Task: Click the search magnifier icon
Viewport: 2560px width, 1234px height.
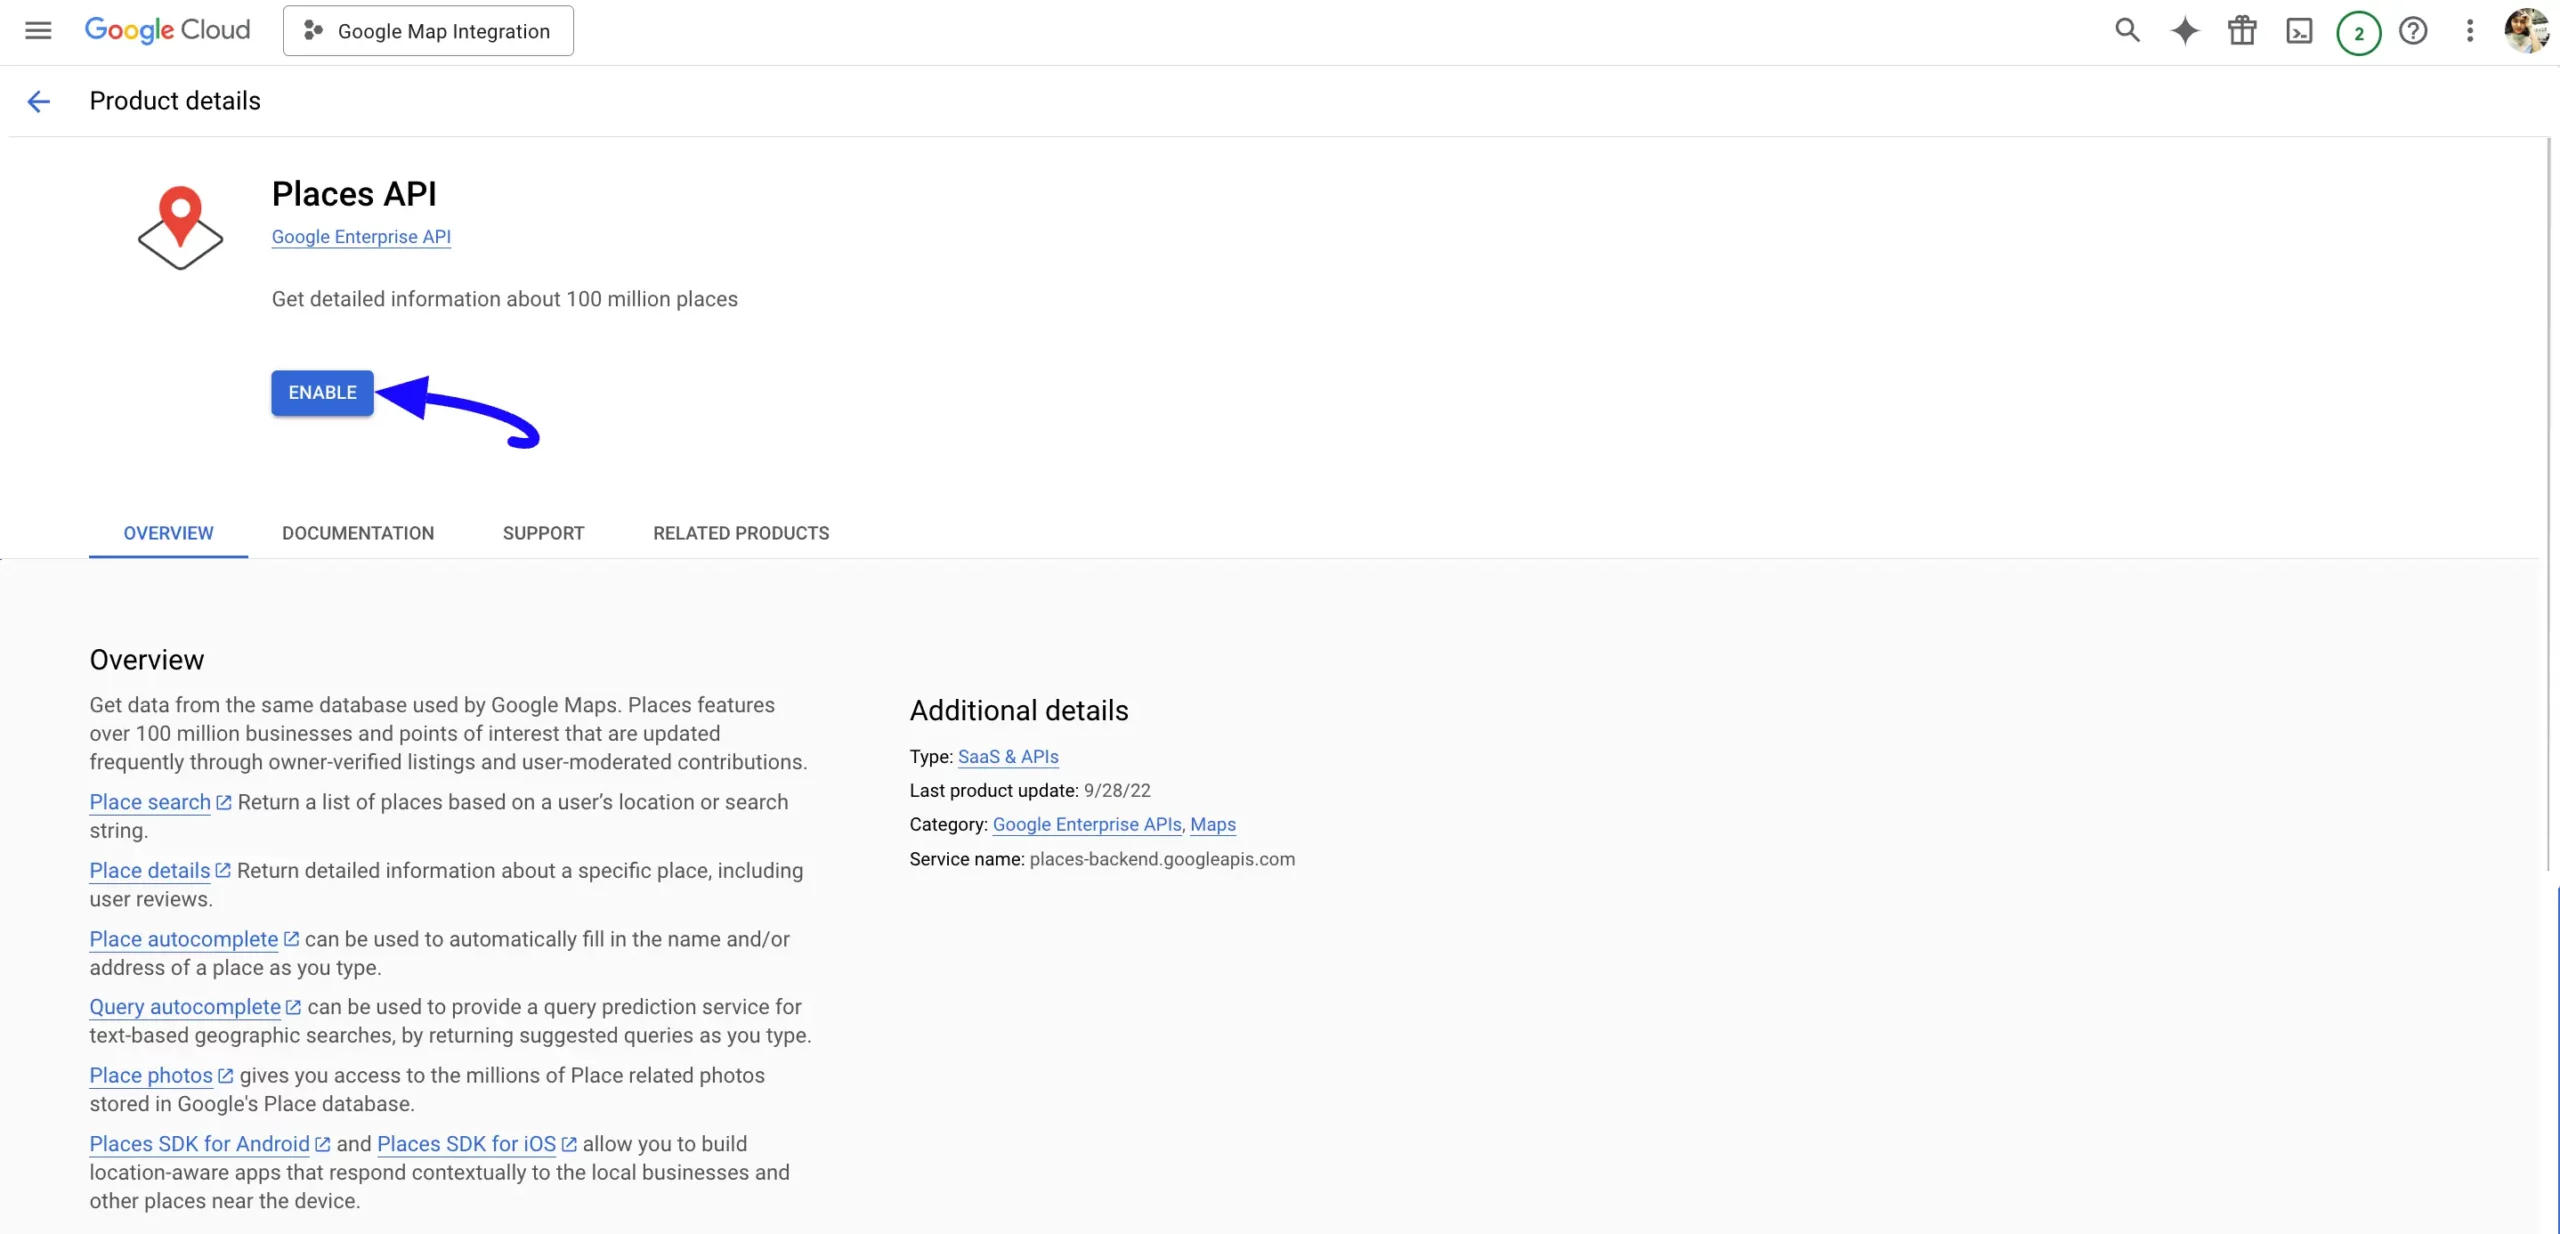Action: click(2127, 31)
